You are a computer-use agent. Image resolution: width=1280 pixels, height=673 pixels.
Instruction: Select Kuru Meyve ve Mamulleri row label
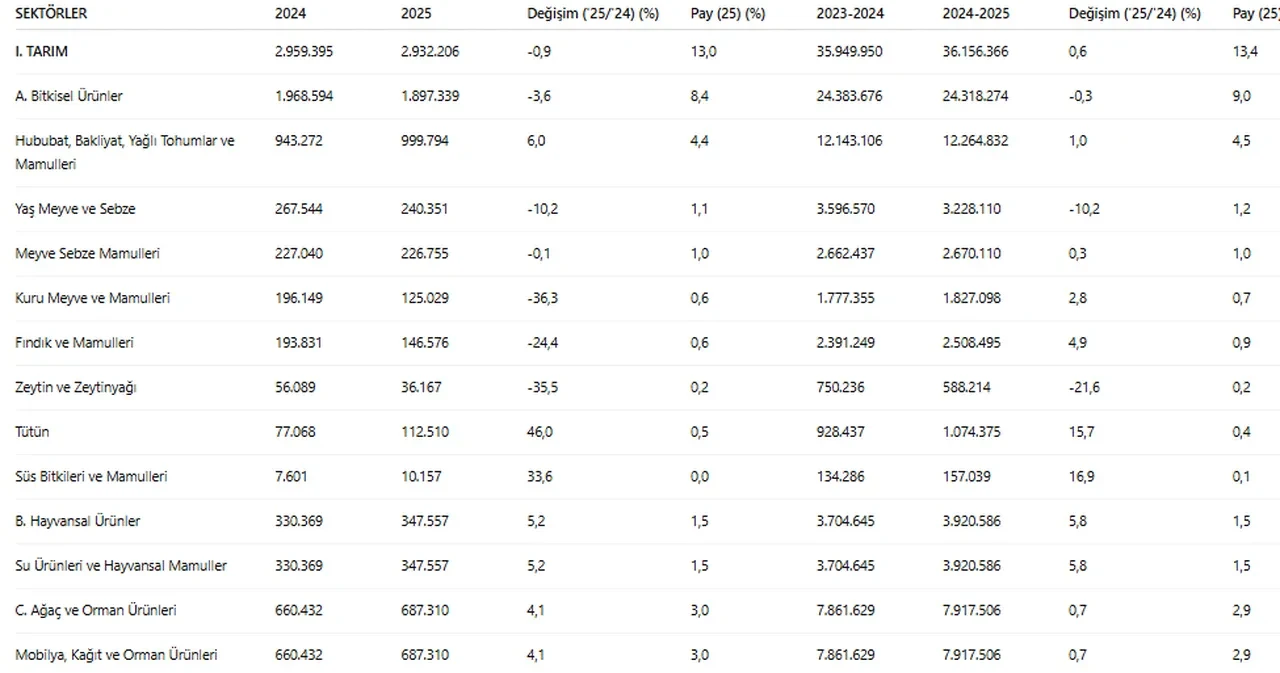(x=92, y=298)
